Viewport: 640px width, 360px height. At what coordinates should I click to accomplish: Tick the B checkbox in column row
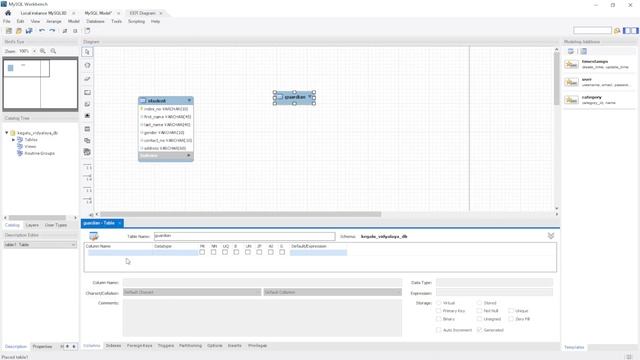236,252
